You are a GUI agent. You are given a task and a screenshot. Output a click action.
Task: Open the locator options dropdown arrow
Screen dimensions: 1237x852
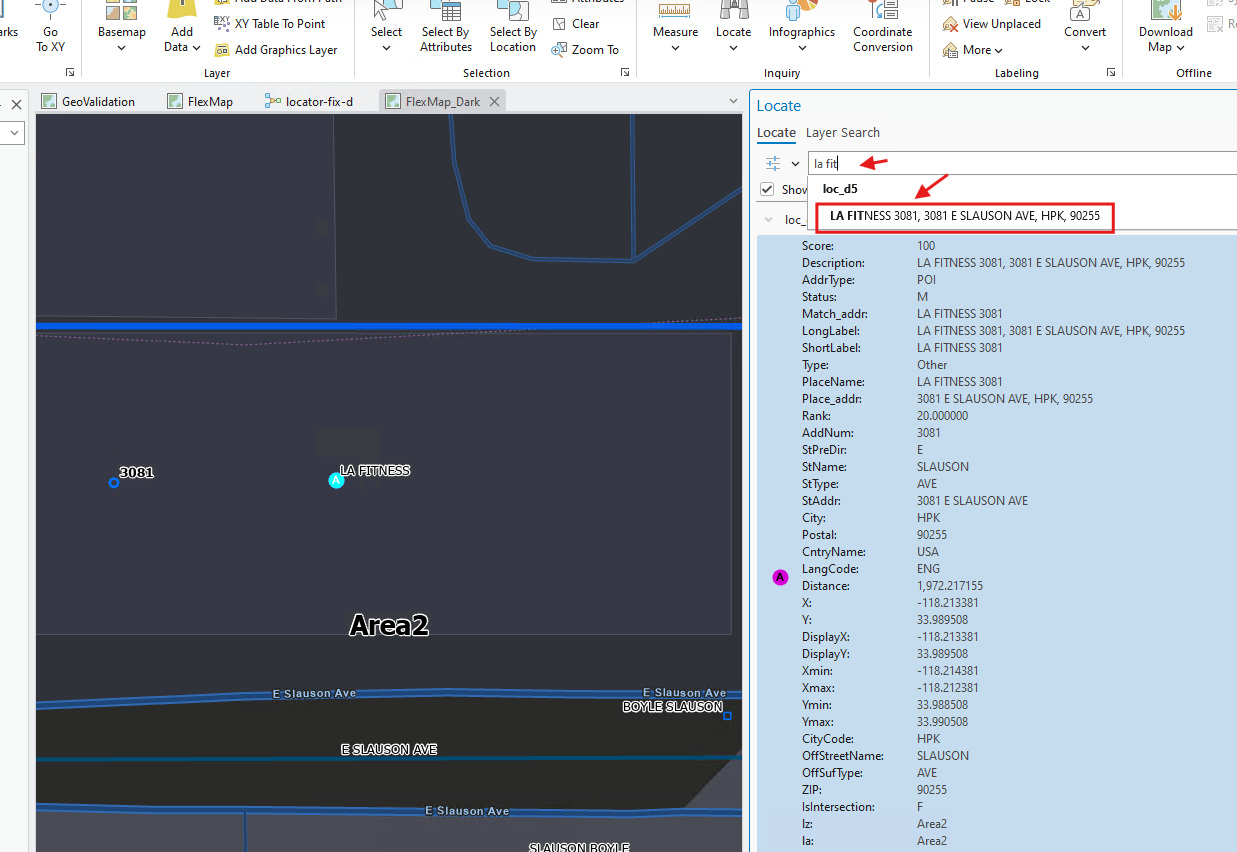coord(796,164)
